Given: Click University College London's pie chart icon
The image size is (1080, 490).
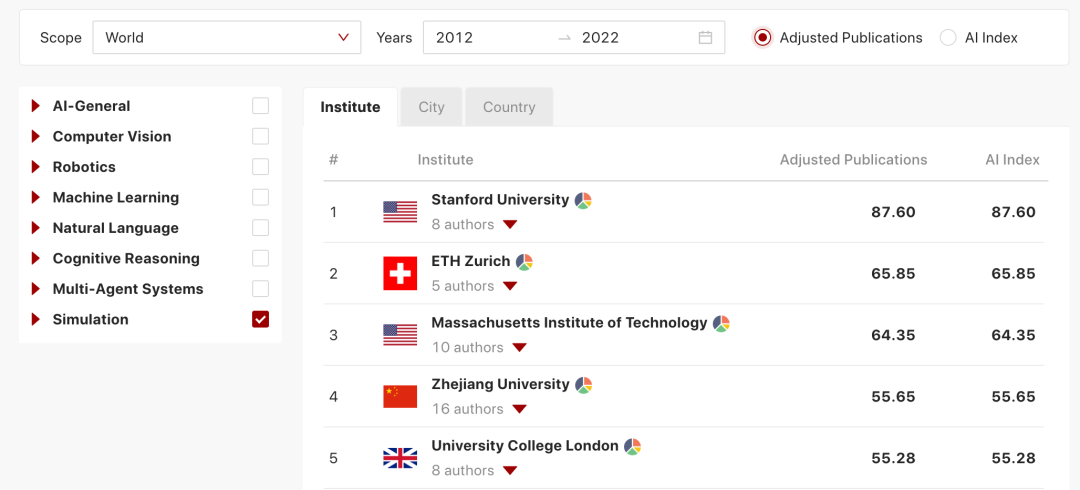Looking at the screenshot, I should (633, 446).
